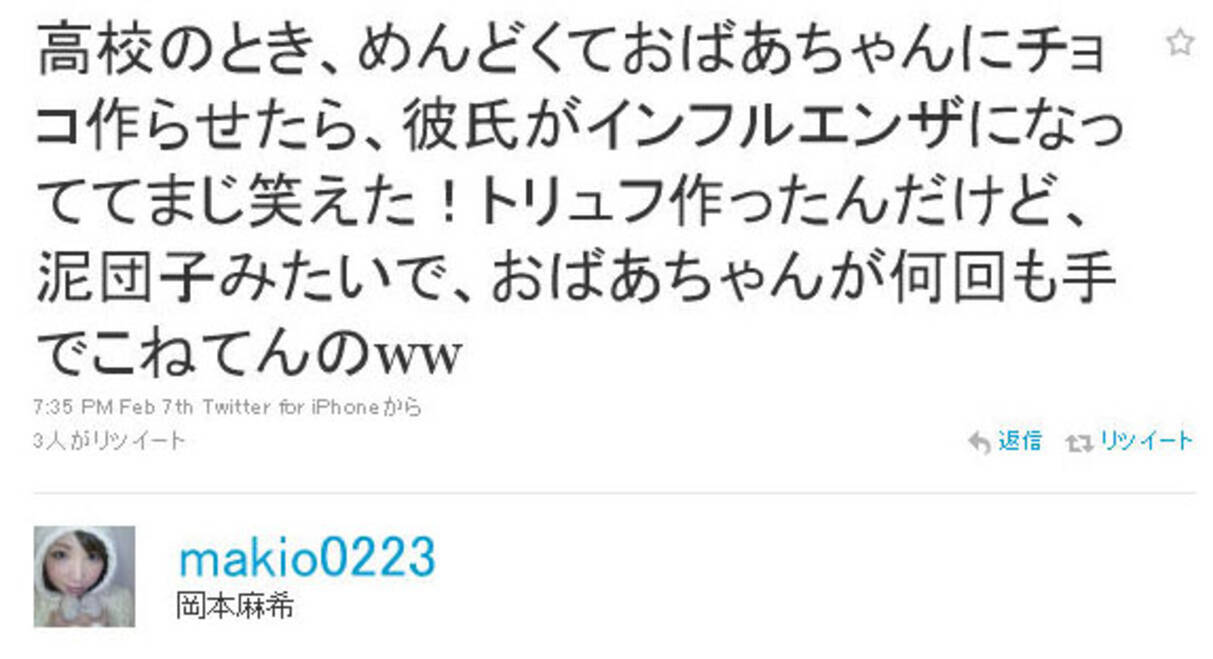Screen dimensions: 1213x659
Task: Show the 3人がリツイート retweeters list
Action: pyautogui.click(x=109, y=440)
